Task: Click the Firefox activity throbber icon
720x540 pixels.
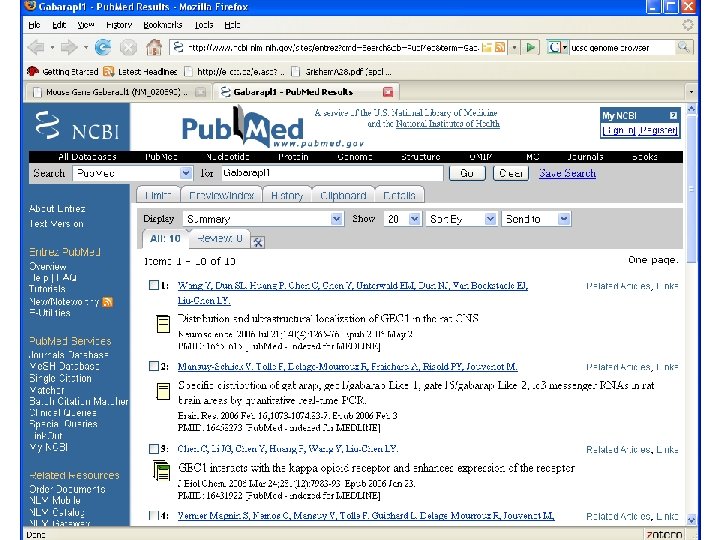Action: 687,25
